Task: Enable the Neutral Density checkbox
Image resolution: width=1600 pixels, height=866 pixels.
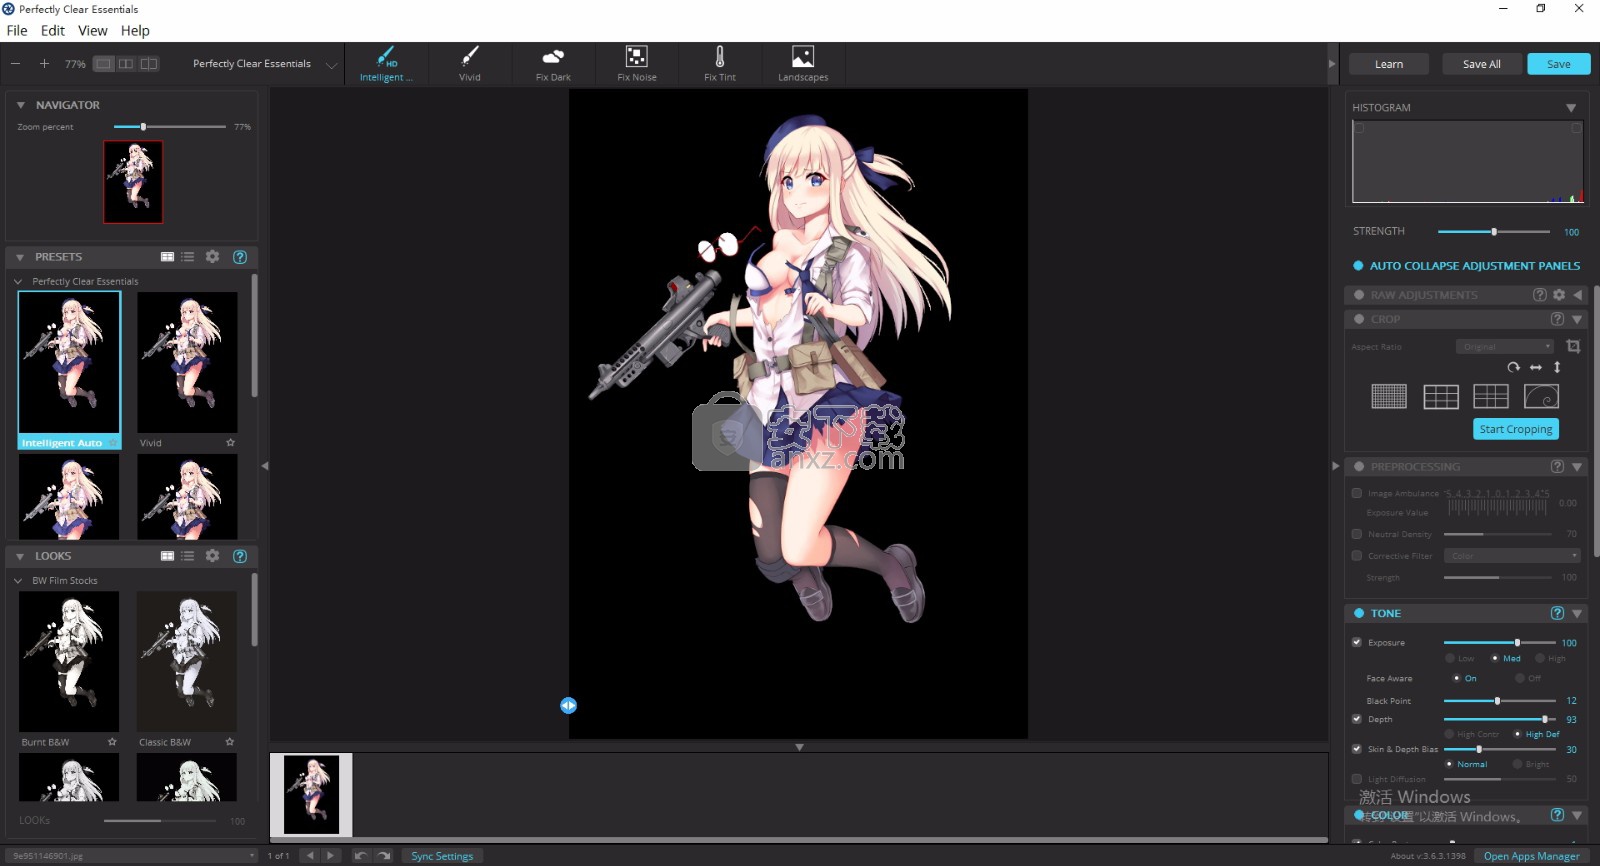Action: click(x=1357, y=534)
